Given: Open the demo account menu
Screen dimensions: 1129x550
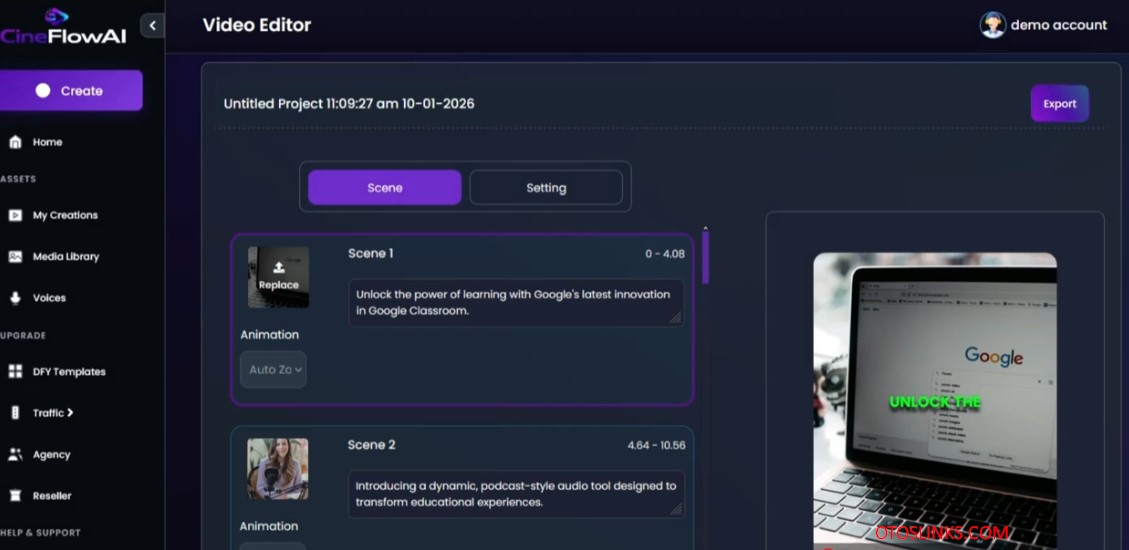Looking at the screenshot, I should pos(1043,25).
